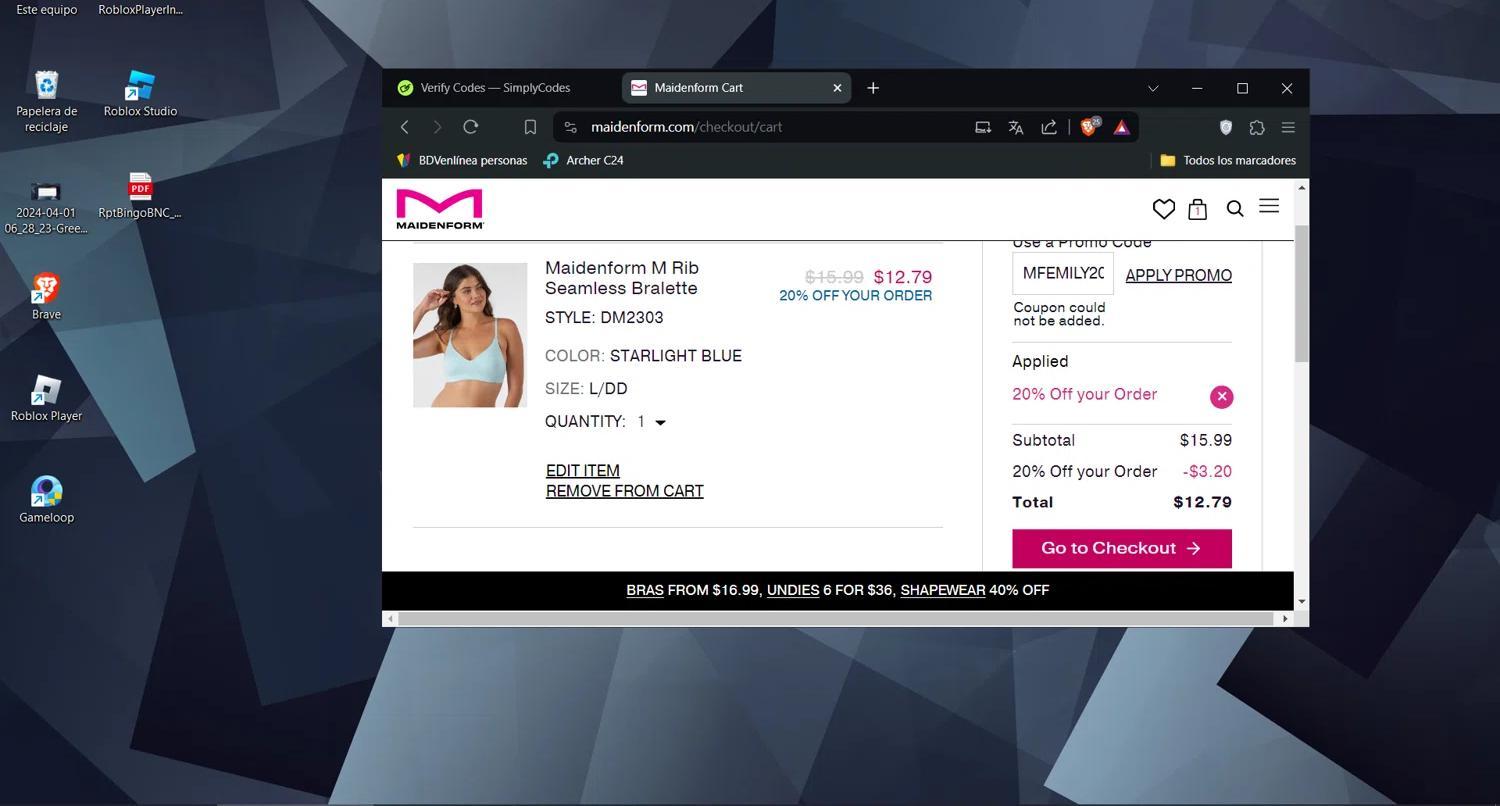Select the Brave desktop shortcut
The image size is (1500, 806).
[46, 296]
